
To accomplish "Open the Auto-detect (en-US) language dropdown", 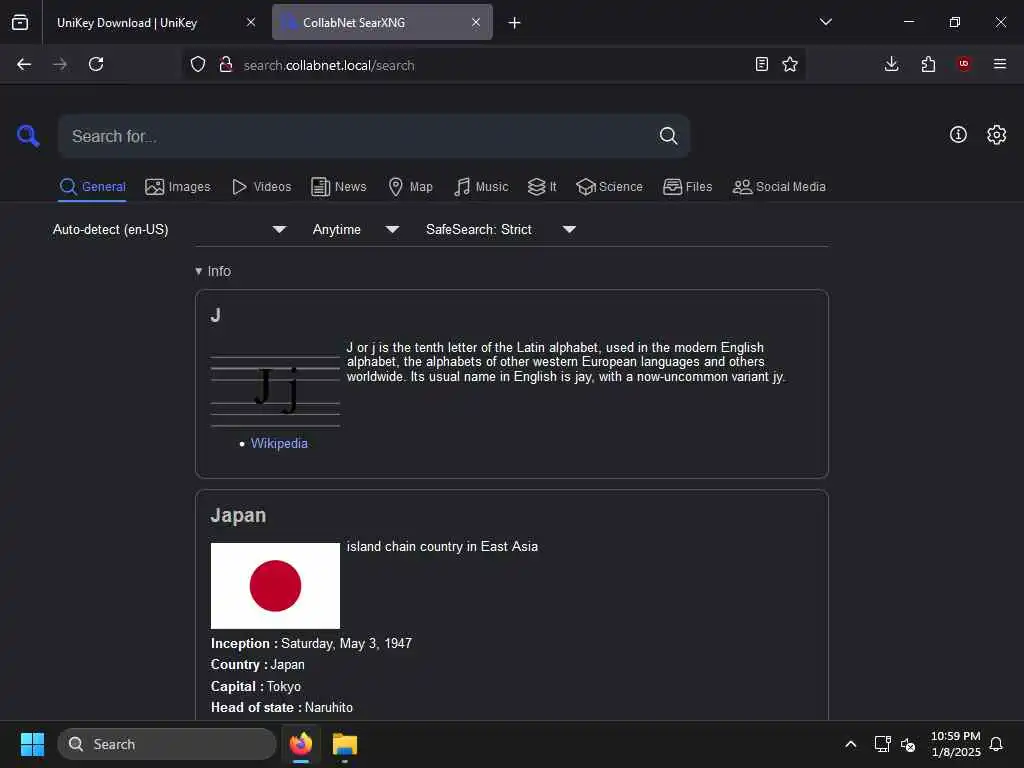I will (169, 229).
